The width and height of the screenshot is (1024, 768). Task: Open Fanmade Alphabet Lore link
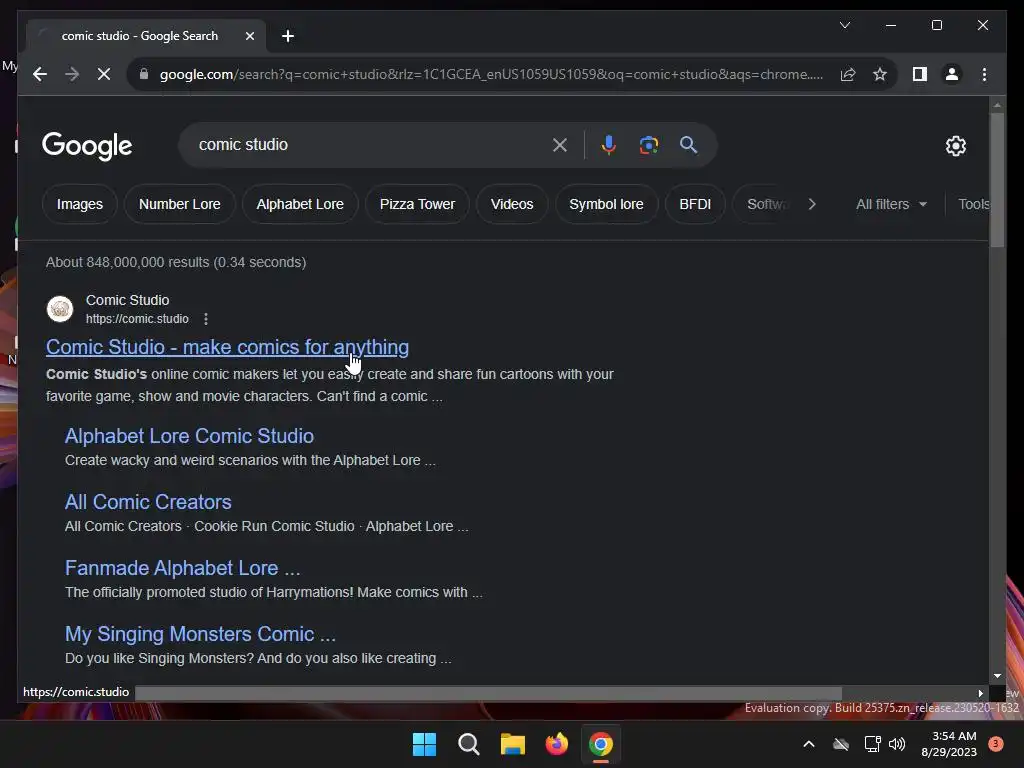tap(183, 568)
